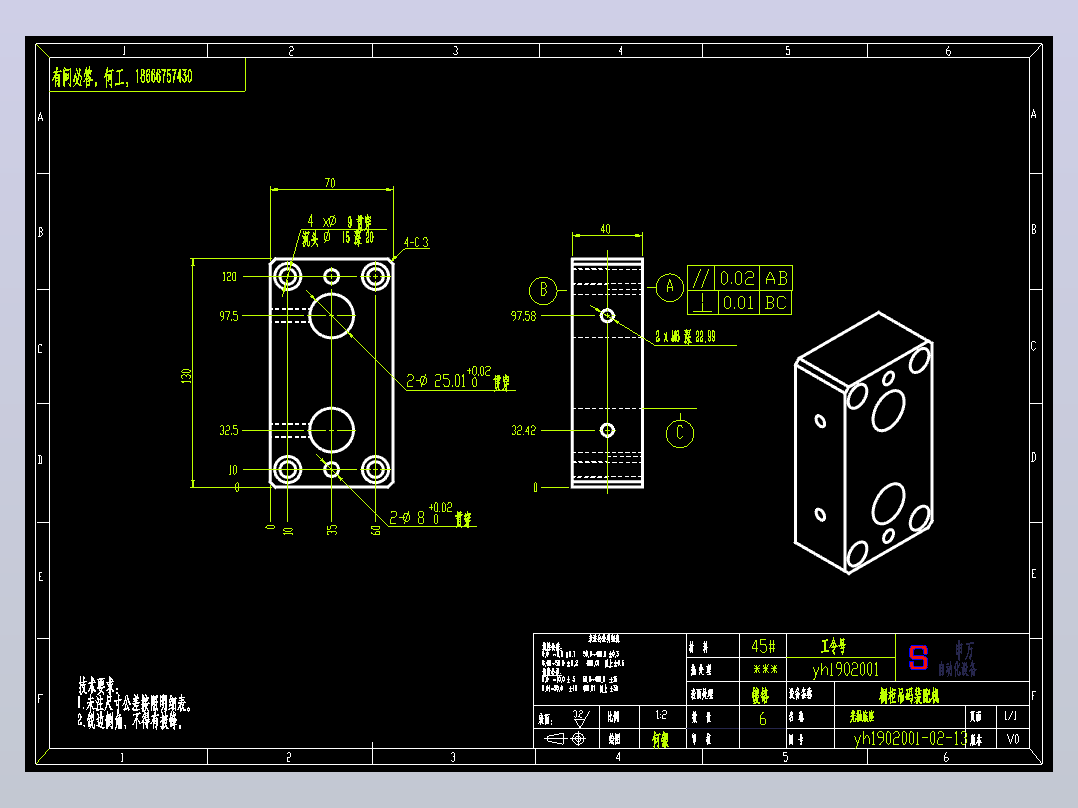Select the BC datum reference cell
Screen dimensions: 1078x808
tap(776, 303)
